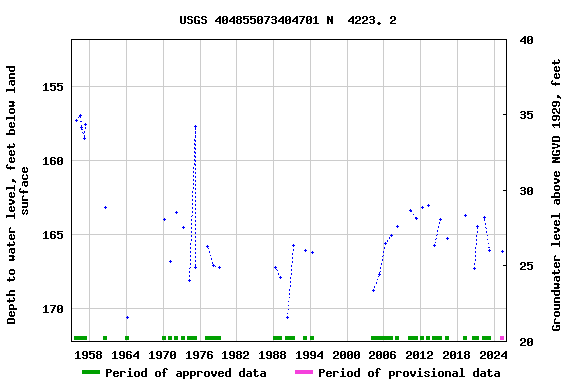Click the left axis label 'Depth to water level, feet below land surface'
This screenshot has height=384, width=576.
(x=17, y=195)
